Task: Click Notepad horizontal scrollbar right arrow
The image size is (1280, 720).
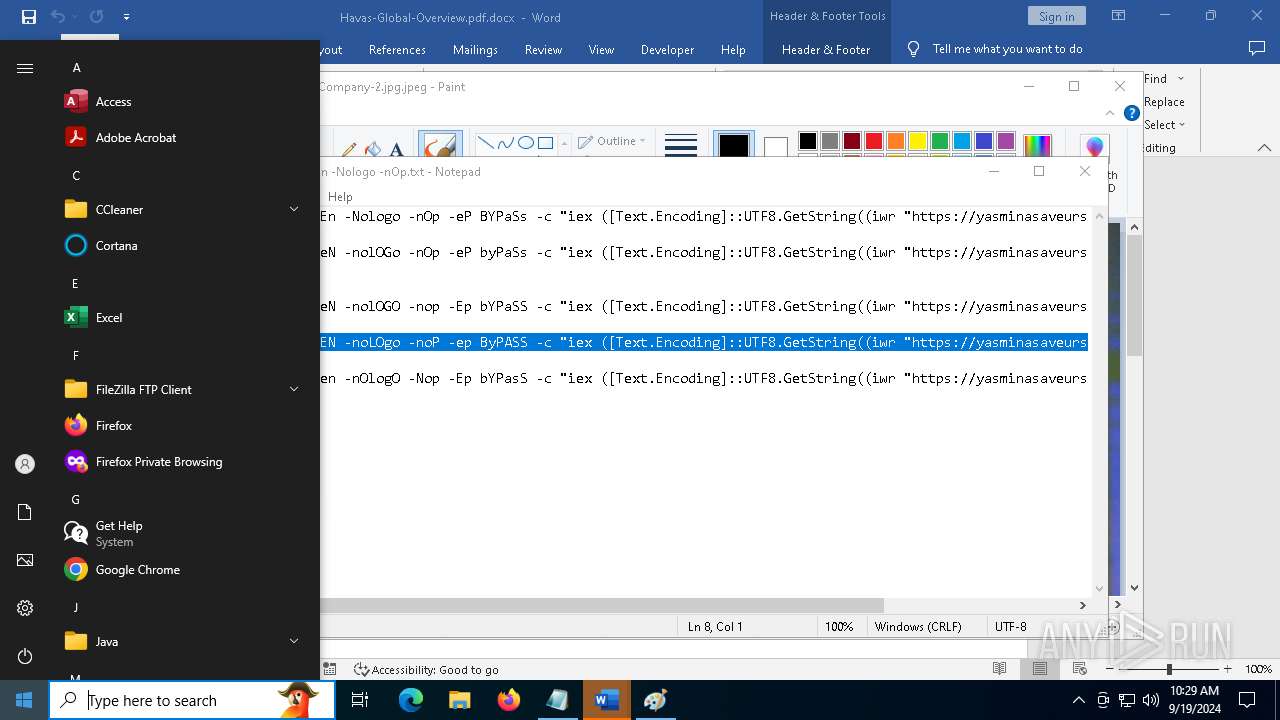Action: tap(1082, 605)
